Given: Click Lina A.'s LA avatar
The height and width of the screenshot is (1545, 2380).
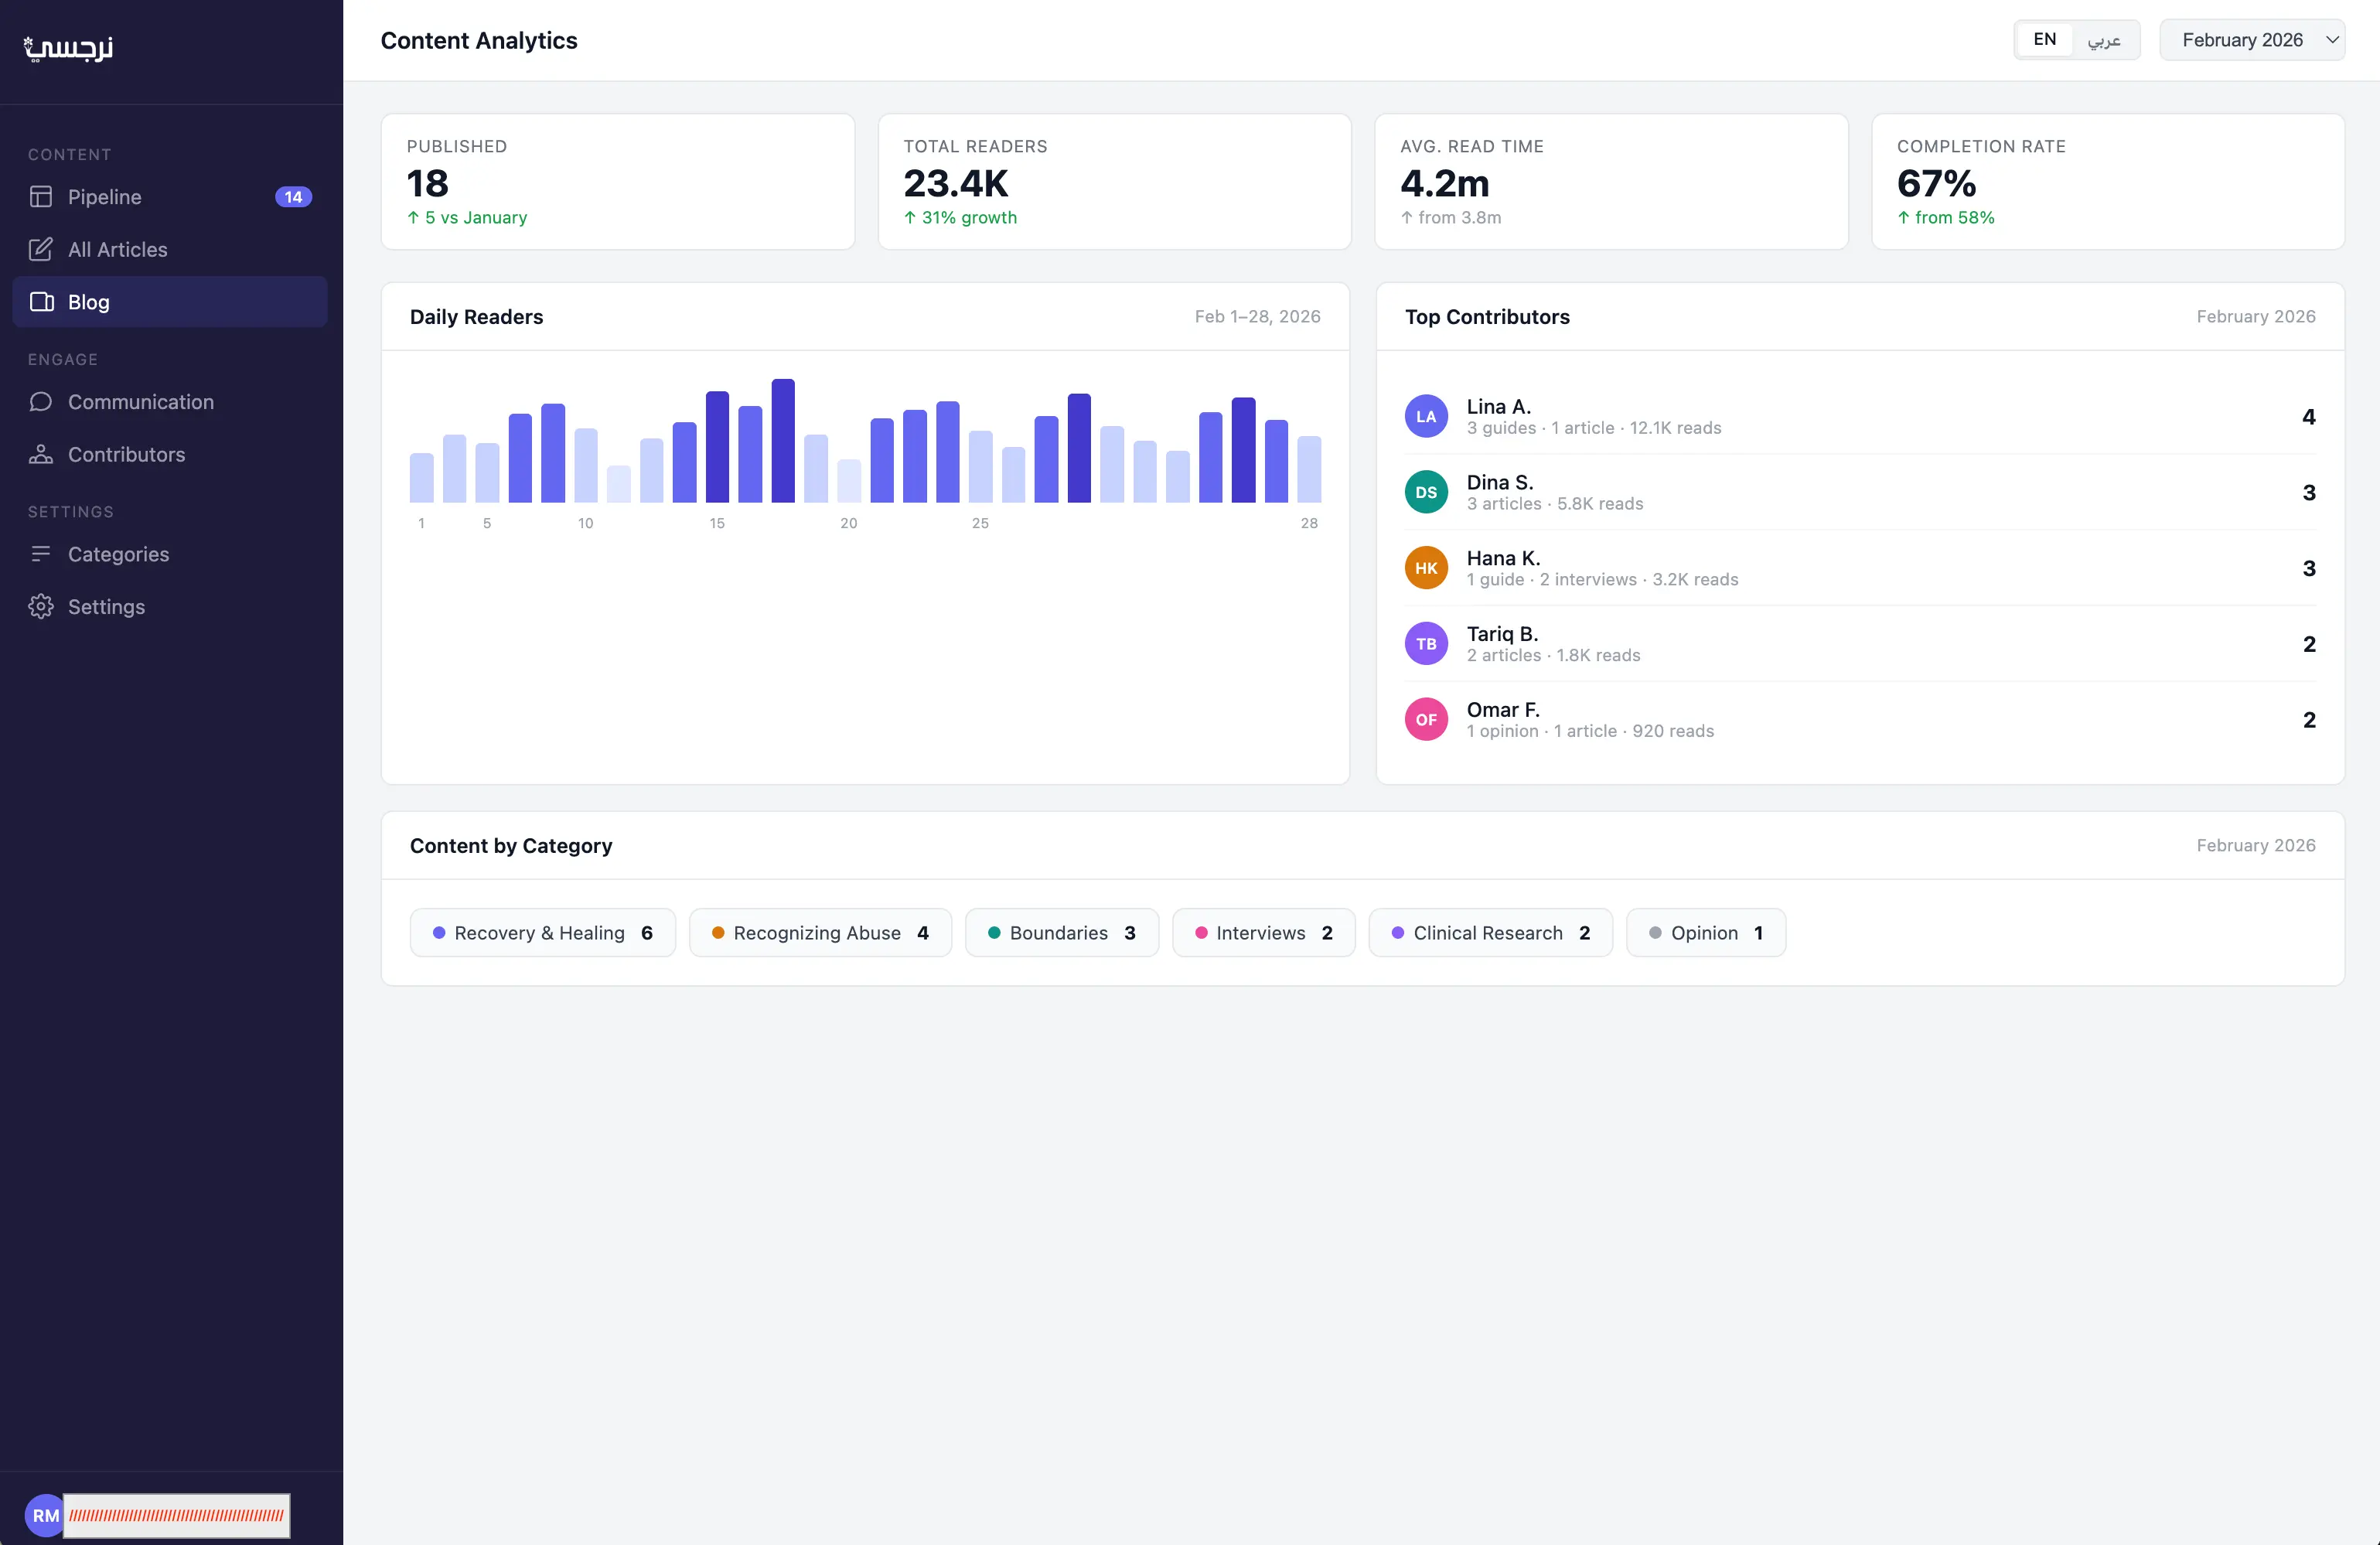Looking at the screenshot, I should [x=1426, y=417].
